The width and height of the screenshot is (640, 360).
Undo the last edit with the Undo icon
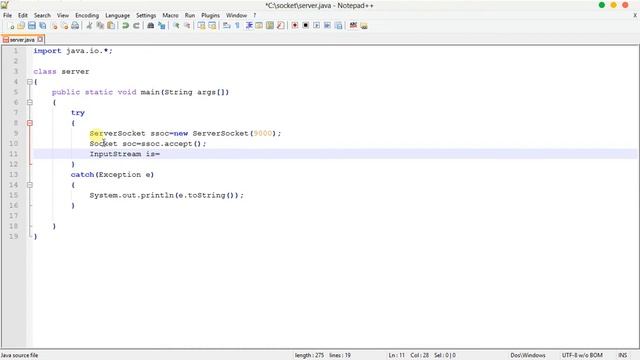click(x=125, y=26)
